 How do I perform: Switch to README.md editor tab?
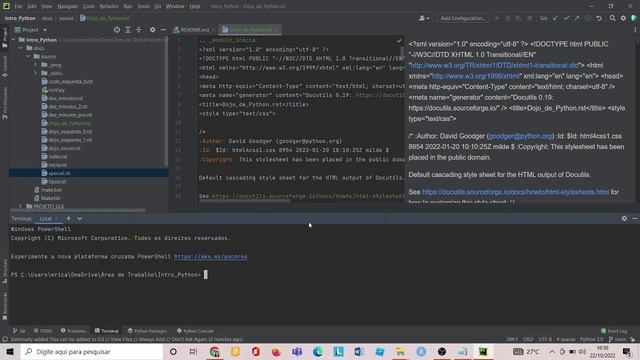(x=194, y=30)
